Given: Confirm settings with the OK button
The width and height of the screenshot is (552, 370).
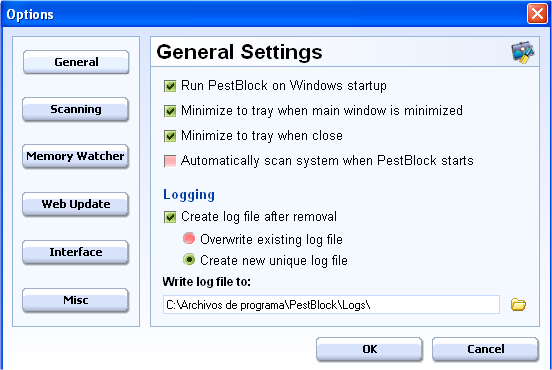Looking at the screenshot, I should coord(369,349).
